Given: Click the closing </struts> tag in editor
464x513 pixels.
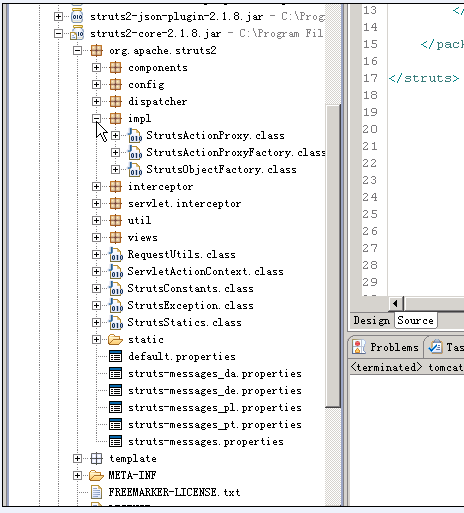Looking at the screenshot, I should pyautogui.click(x=424, y=78).
